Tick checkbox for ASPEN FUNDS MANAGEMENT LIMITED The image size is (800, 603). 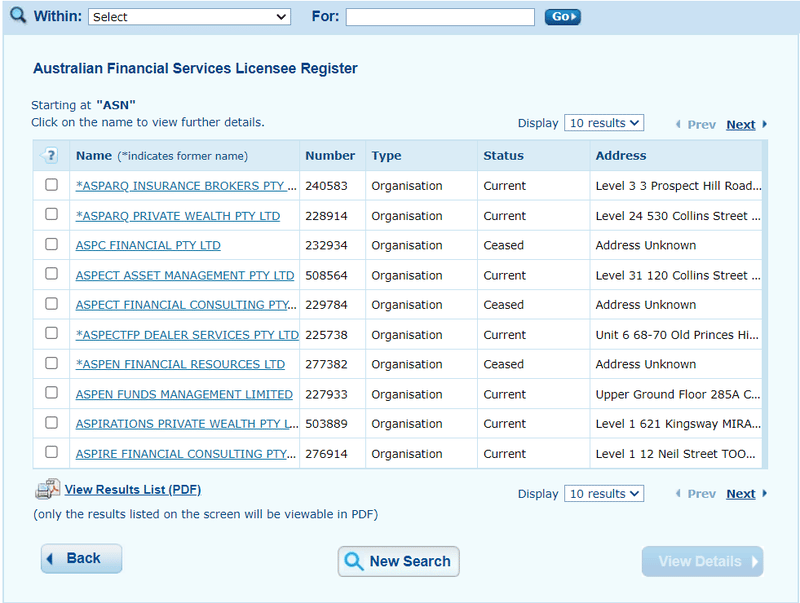click(52, 393)
